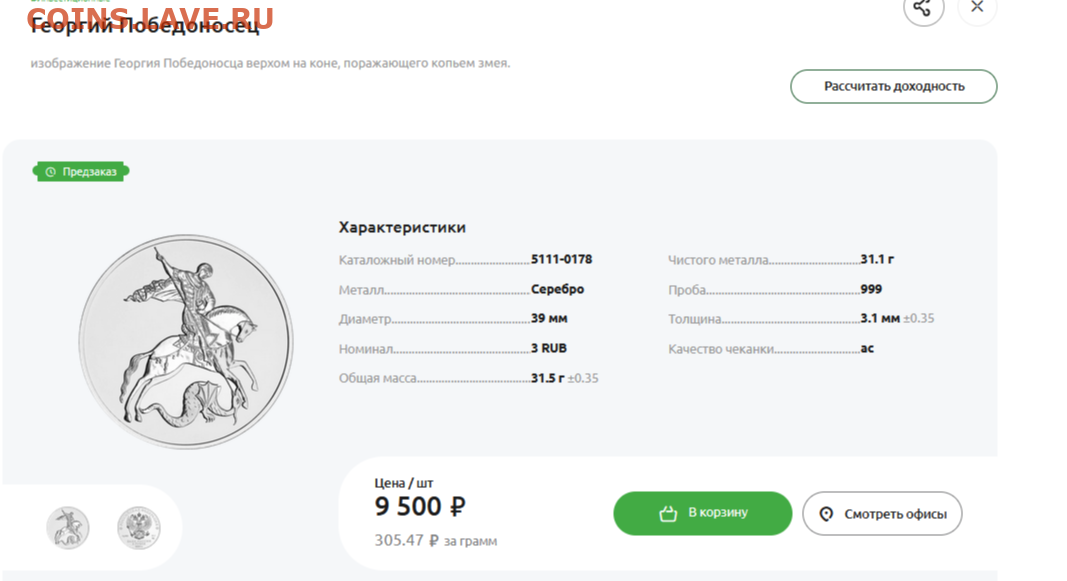This screenshot has width=1067, height=581.
Task: Click the Рассчитать доходность button
Action: 893,86
